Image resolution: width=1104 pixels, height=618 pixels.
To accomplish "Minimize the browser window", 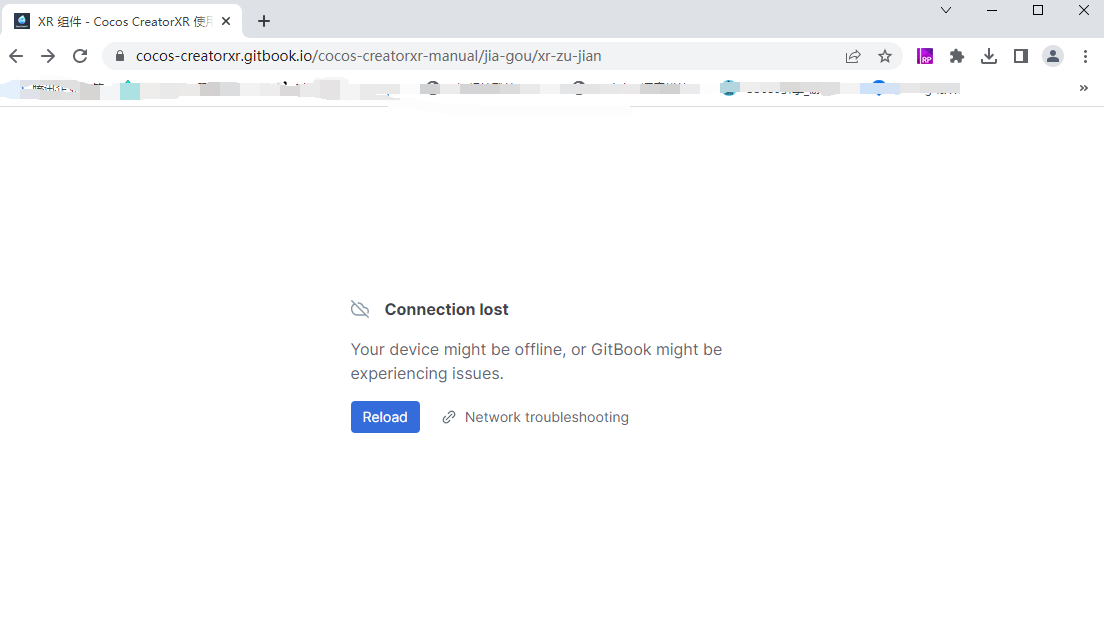I will [x=992, y=10].
